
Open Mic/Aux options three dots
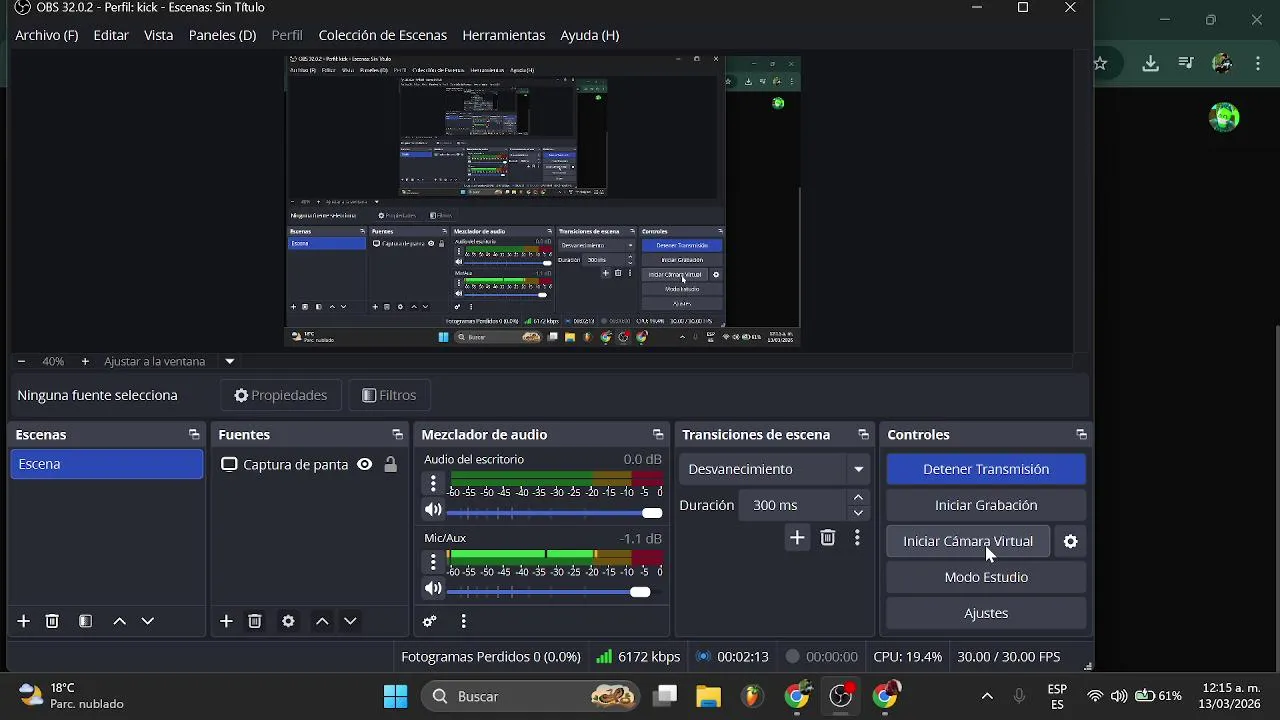pyautogui.click(x=433, y=561)
